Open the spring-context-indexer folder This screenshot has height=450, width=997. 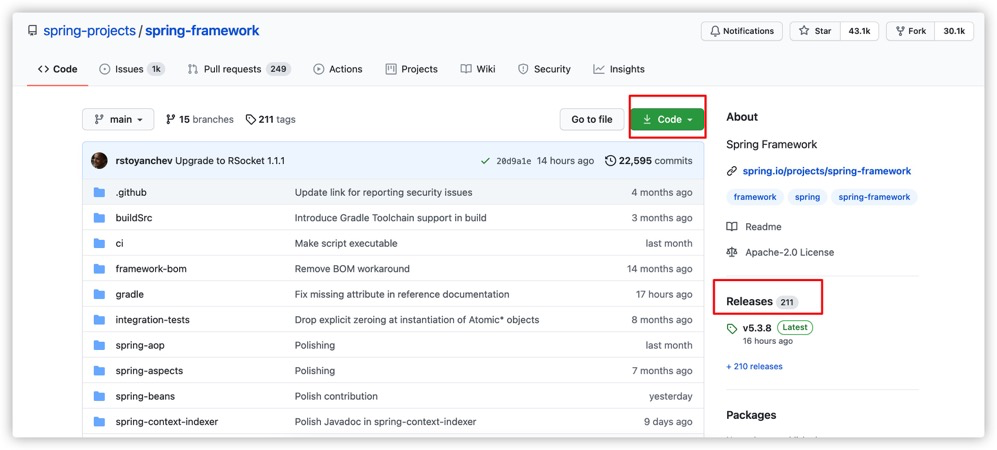[167, 421]
